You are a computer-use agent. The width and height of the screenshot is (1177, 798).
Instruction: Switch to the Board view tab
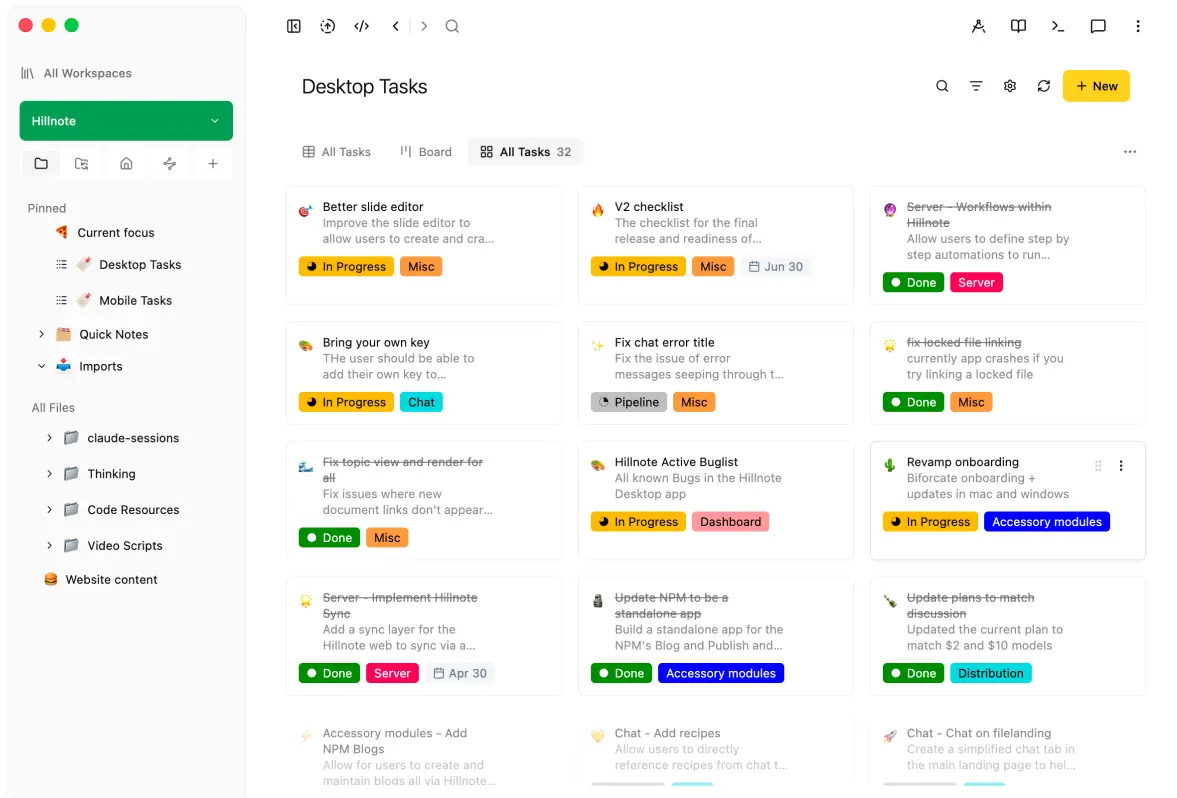(x=426, y=152)
